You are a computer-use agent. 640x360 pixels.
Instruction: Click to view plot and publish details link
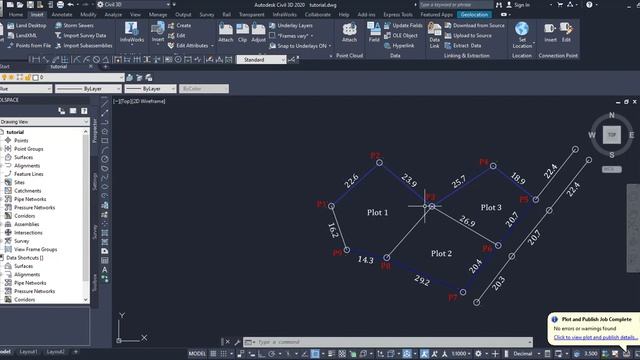595,337
